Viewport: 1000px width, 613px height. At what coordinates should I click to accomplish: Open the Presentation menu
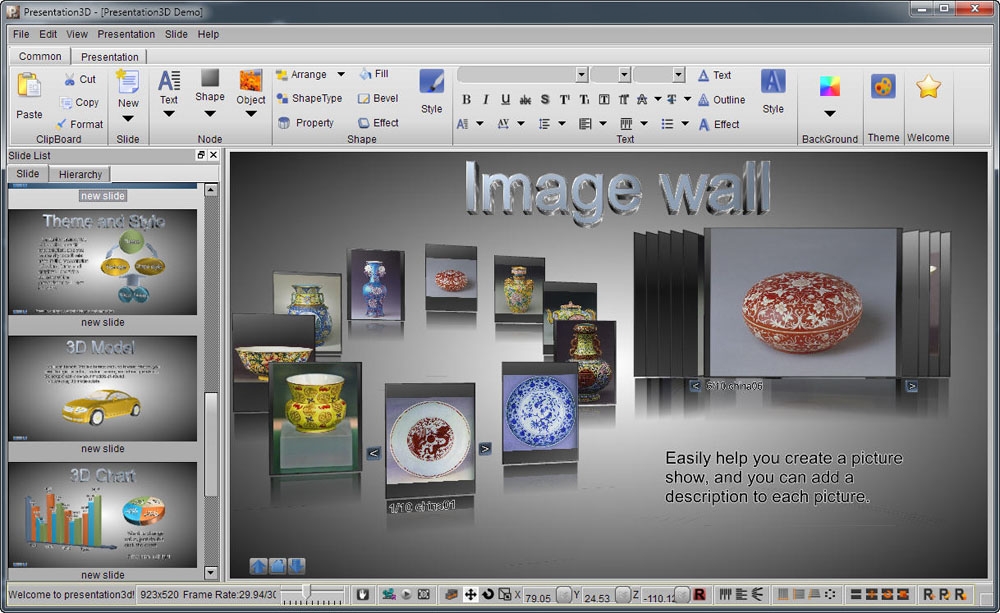[126, 34]
